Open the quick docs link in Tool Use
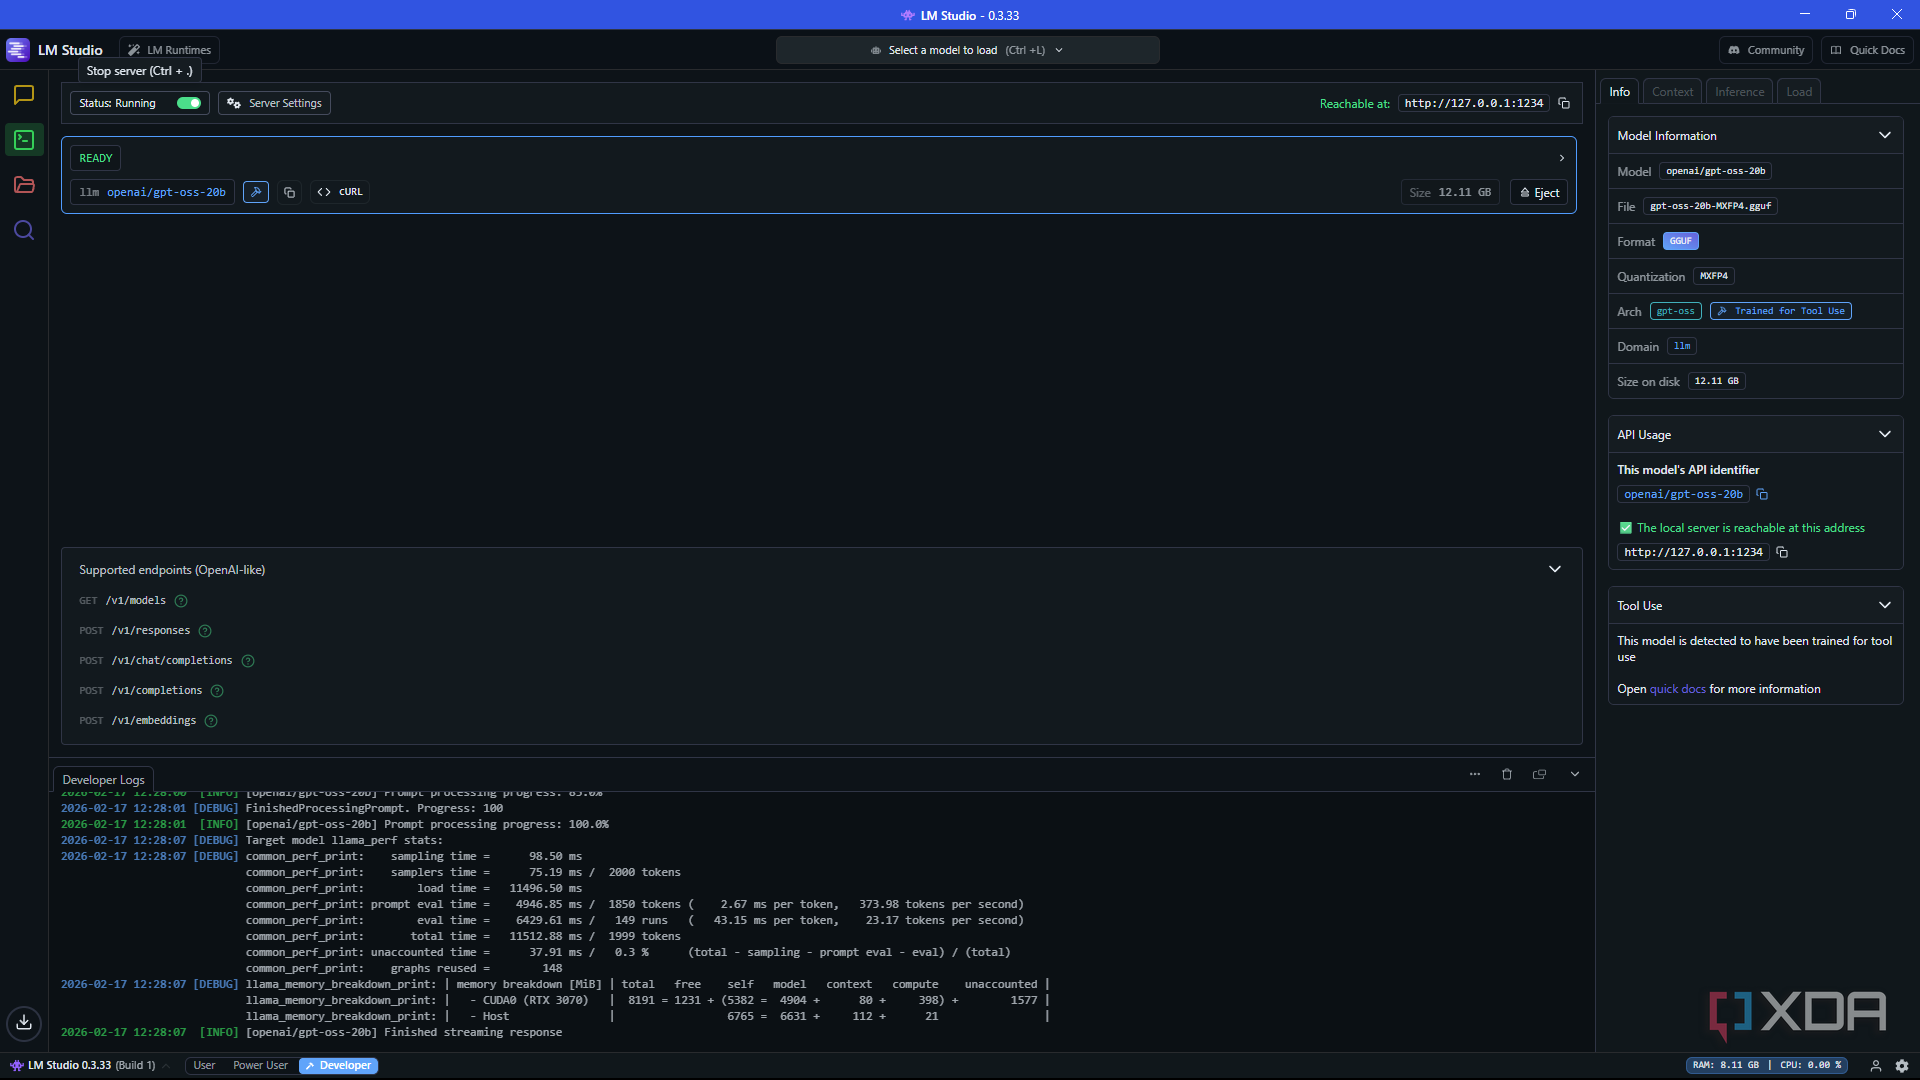 [1677, 689]
